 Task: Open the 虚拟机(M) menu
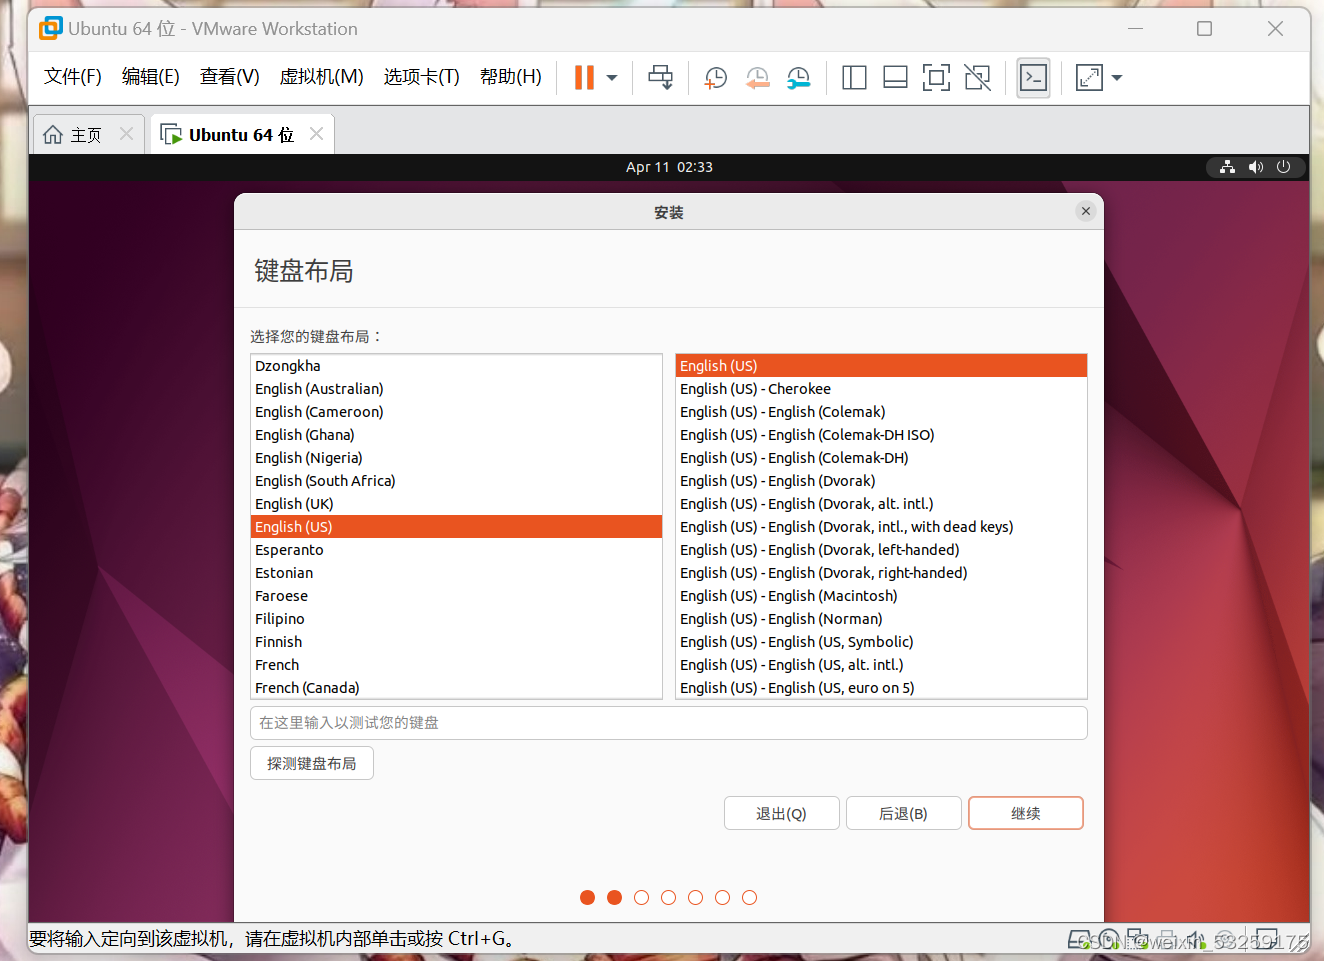[321, 77]
